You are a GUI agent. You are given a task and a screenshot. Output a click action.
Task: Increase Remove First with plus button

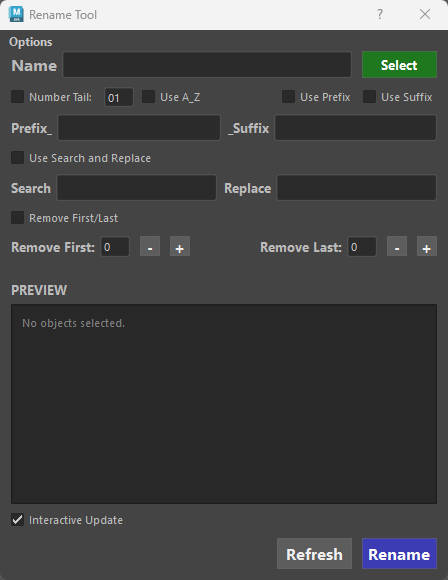pyautogui.click(x=180, y=247)
